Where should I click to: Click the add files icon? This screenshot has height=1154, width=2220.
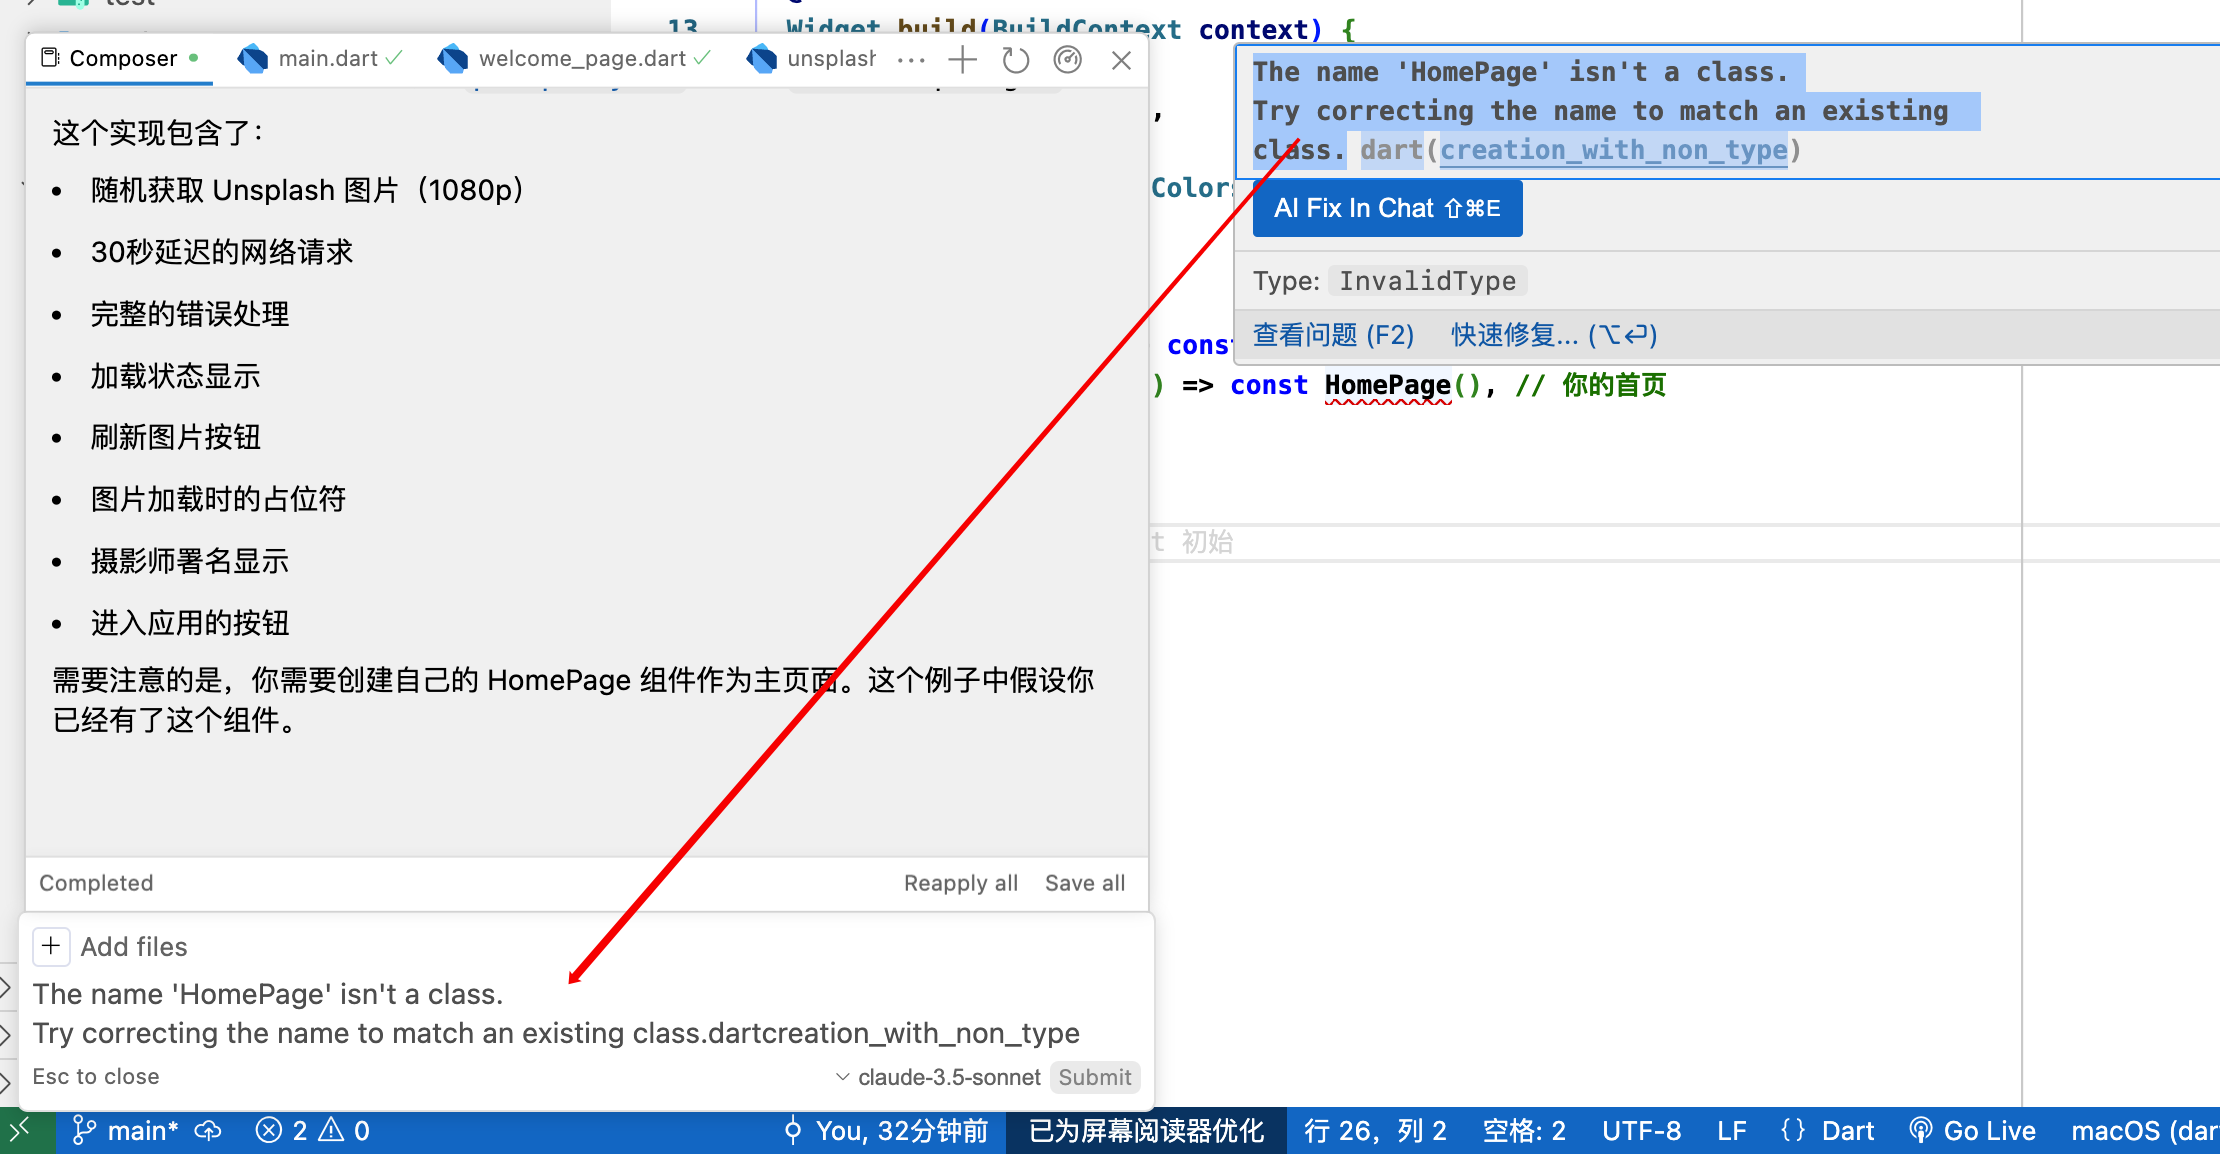(x=51, y=947)
